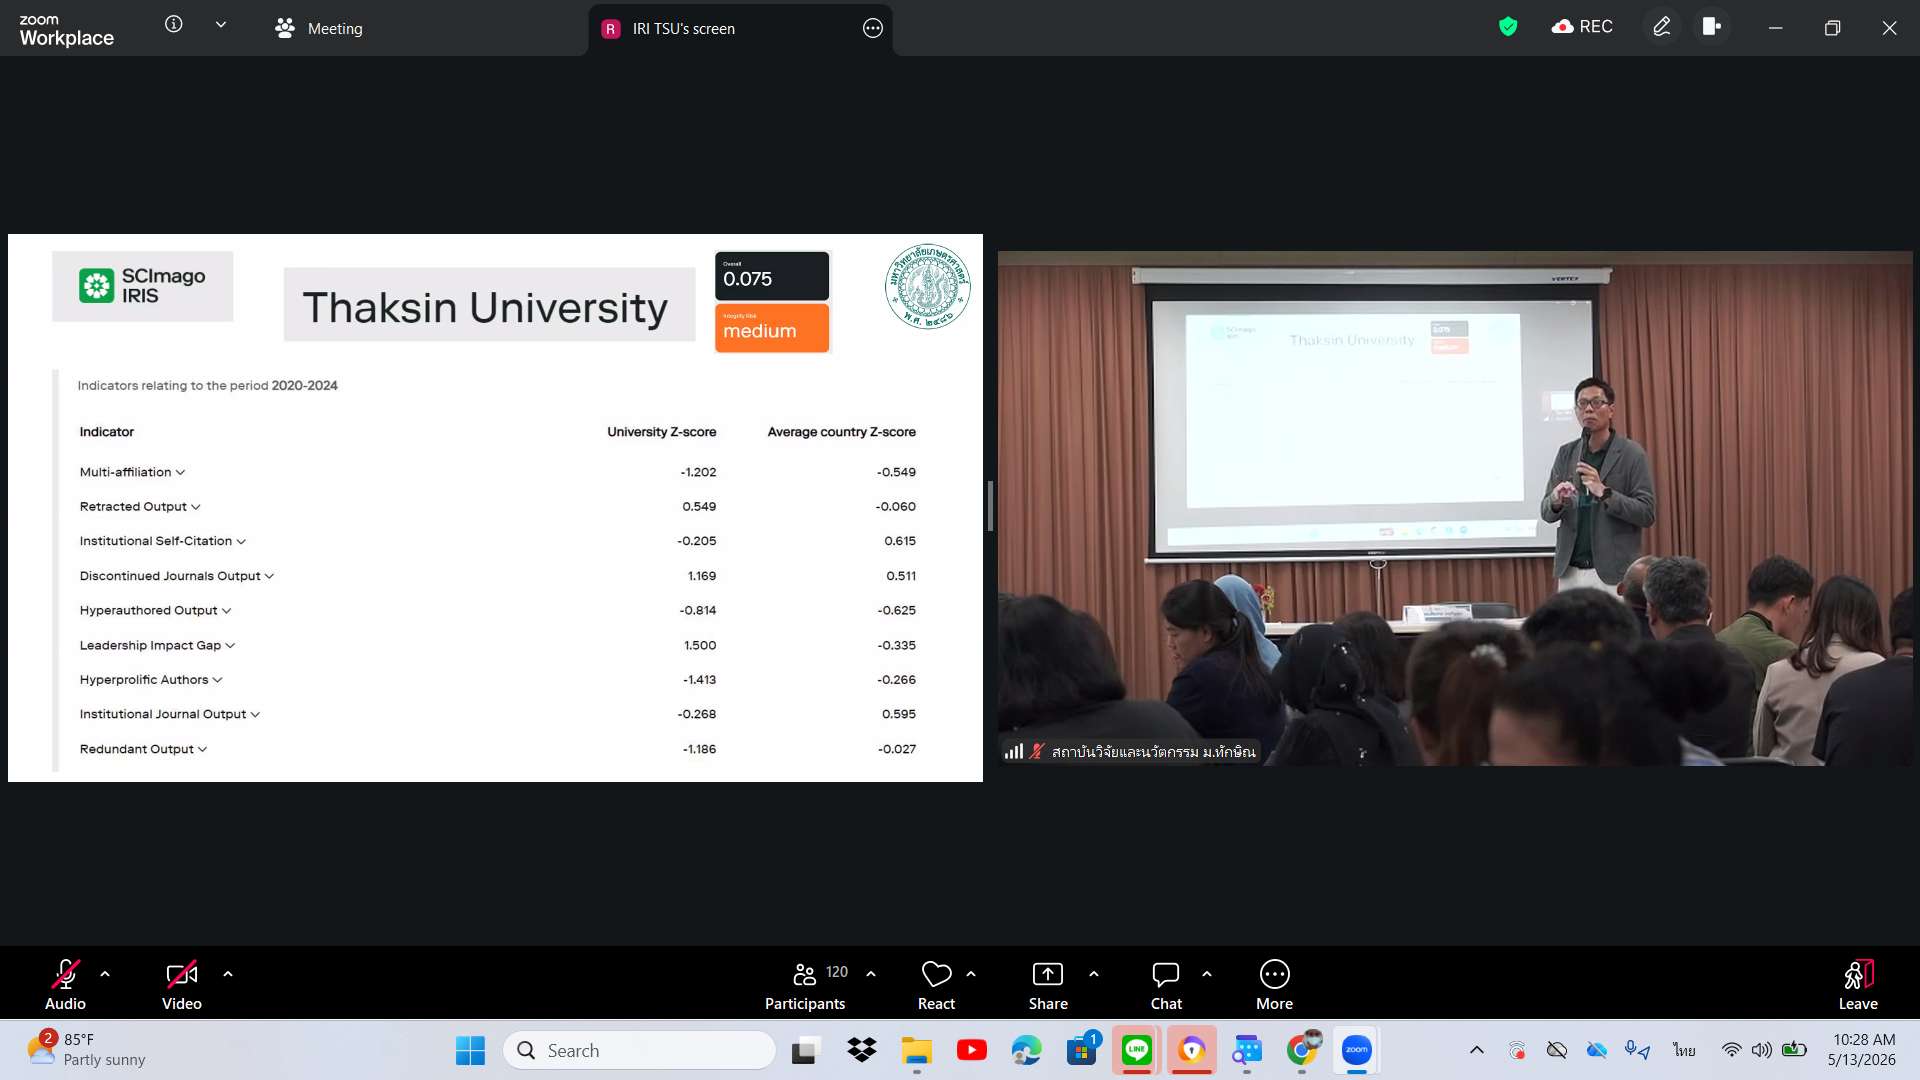Open more options on IRI TSU's screen tab
The height and width of the screenshot is (1080, 1920).
coord(873,28)
